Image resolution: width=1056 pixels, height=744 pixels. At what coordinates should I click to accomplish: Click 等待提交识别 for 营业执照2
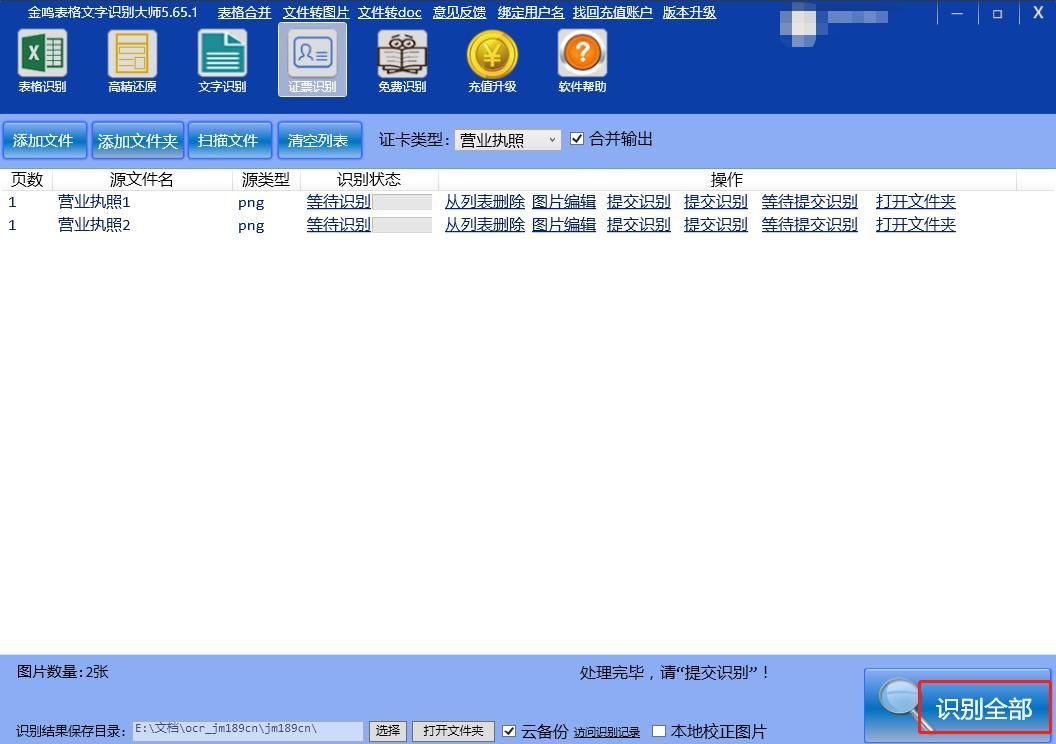pyautogui.click(x=810, y=224)
